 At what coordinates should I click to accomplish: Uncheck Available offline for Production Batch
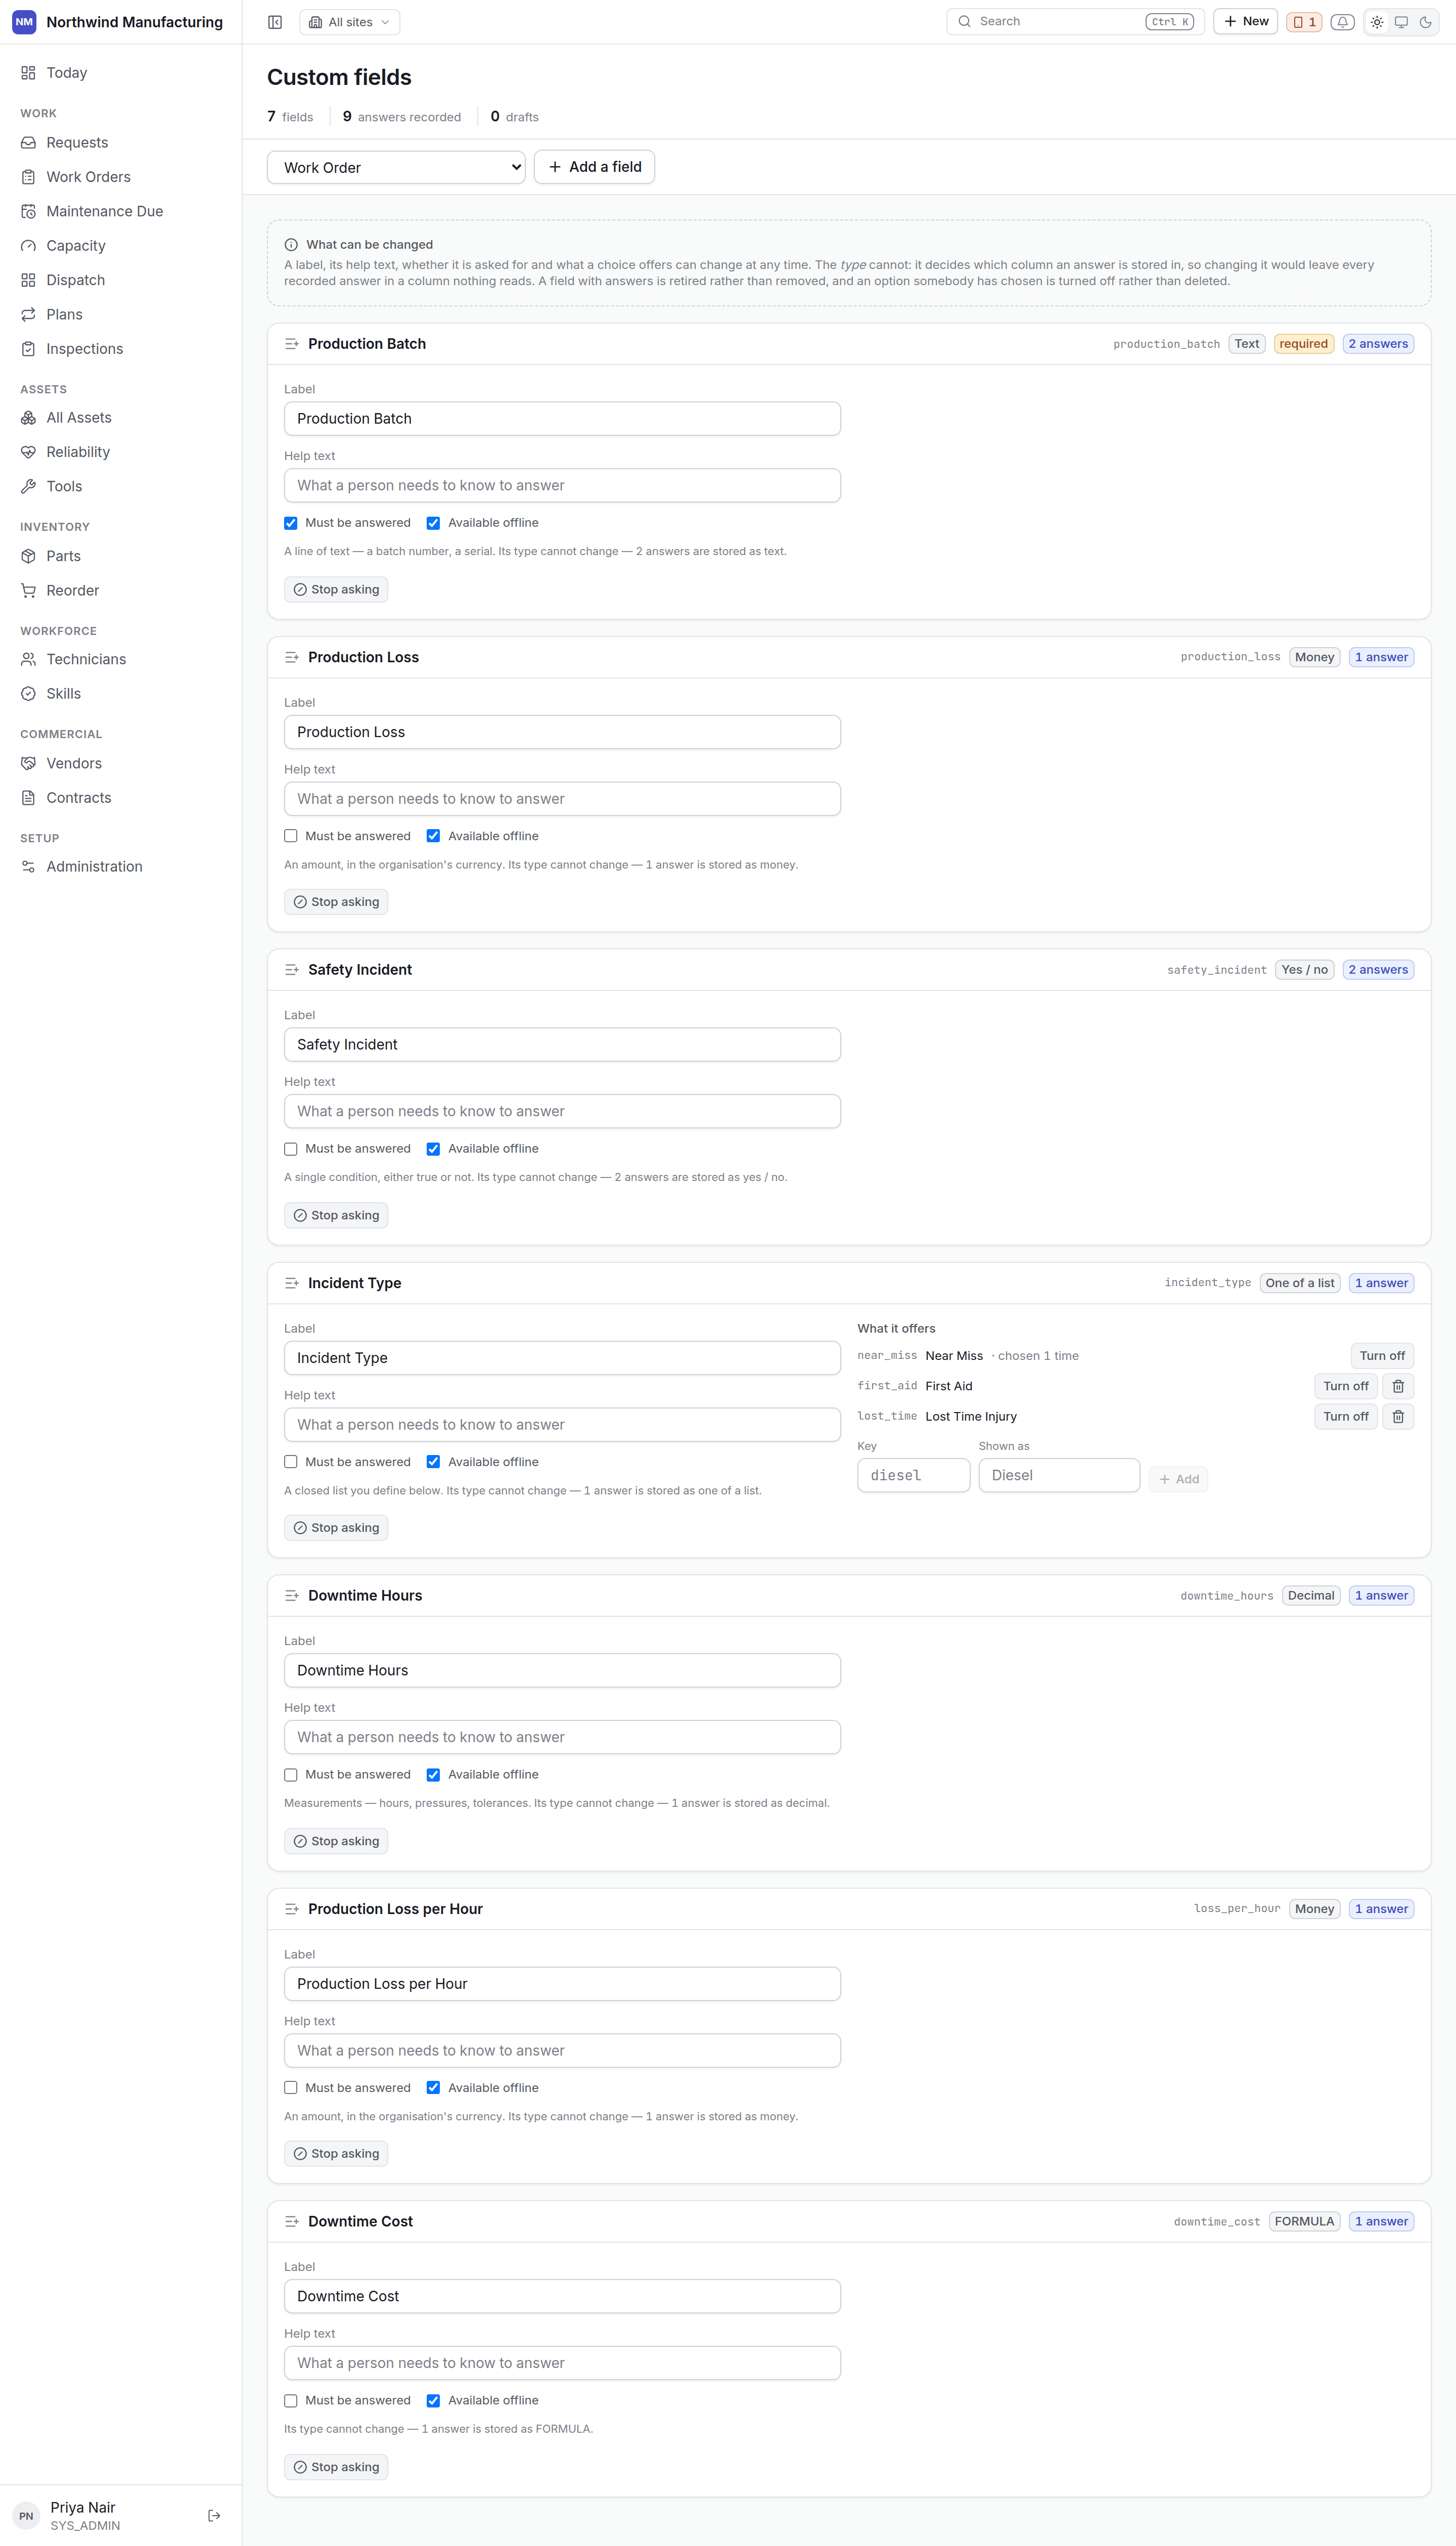point(433,523)
